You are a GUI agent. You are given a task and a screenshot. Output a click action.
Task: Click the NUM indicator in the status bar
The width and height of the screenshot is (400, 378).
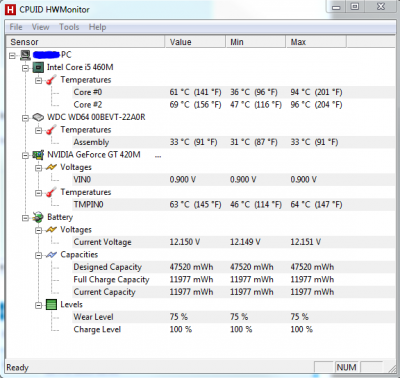click(x=346, y=367)
